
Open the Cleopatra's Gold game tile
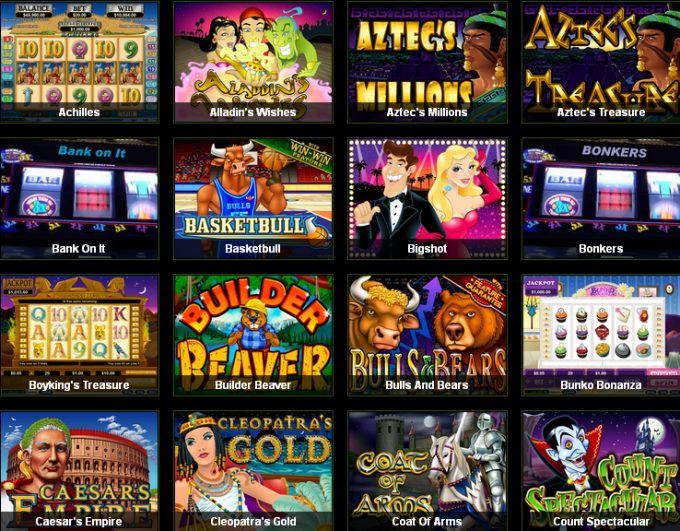[x=253, y=471]
